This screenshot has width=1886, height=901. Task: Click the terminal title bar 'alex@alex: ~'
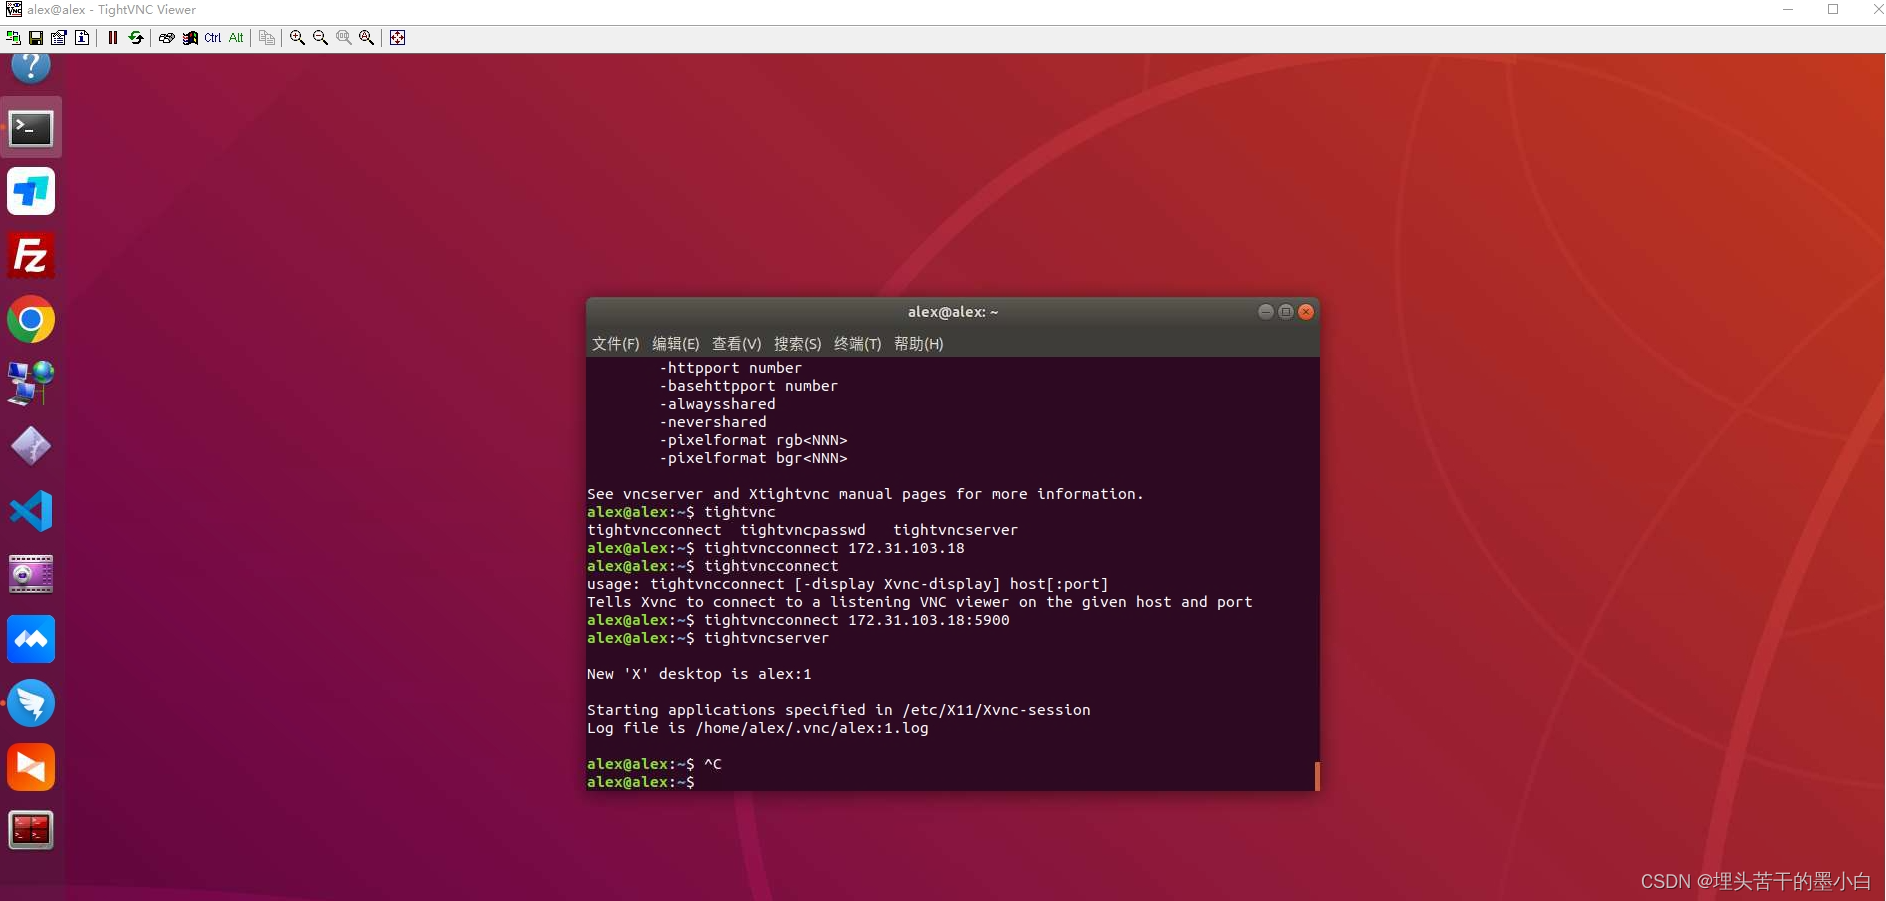point(952,312)
